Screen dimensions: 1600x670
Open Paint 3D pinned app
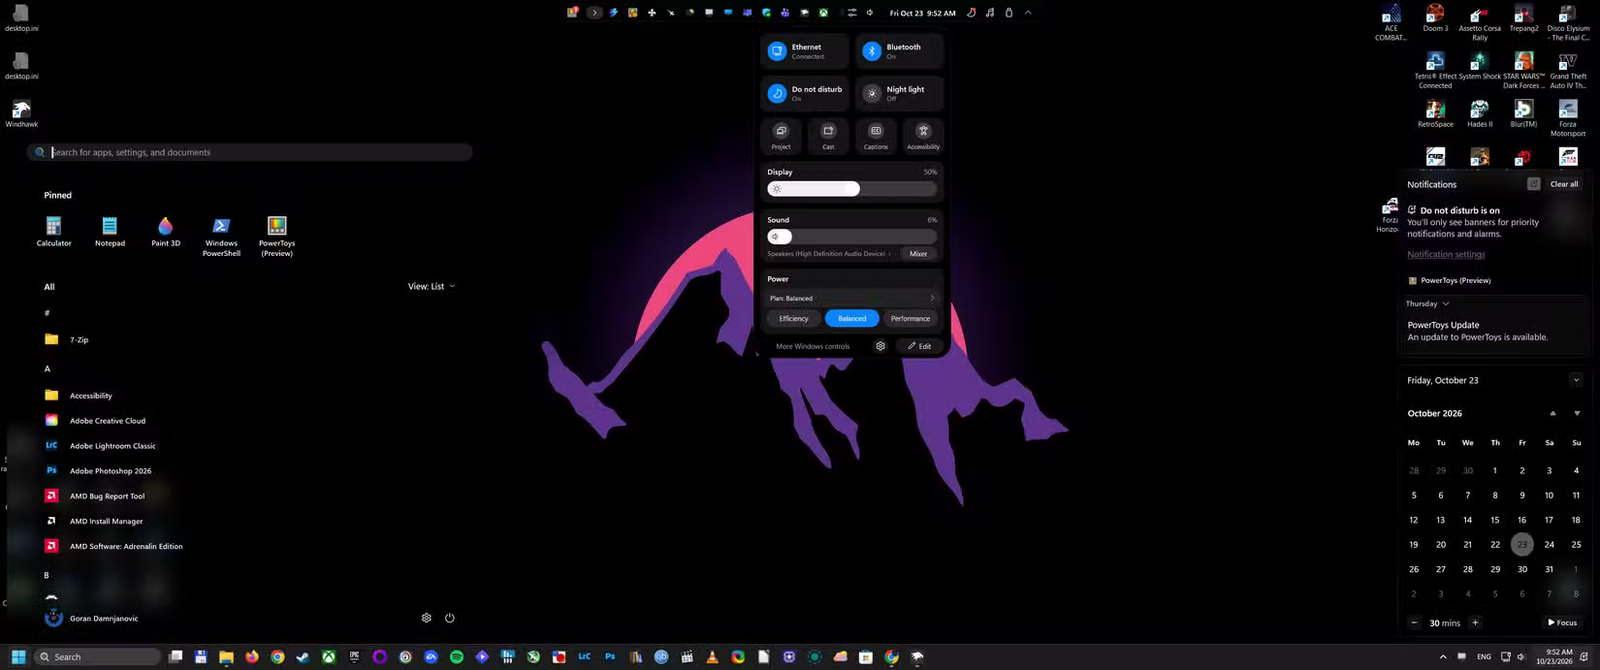coord(166,231)
